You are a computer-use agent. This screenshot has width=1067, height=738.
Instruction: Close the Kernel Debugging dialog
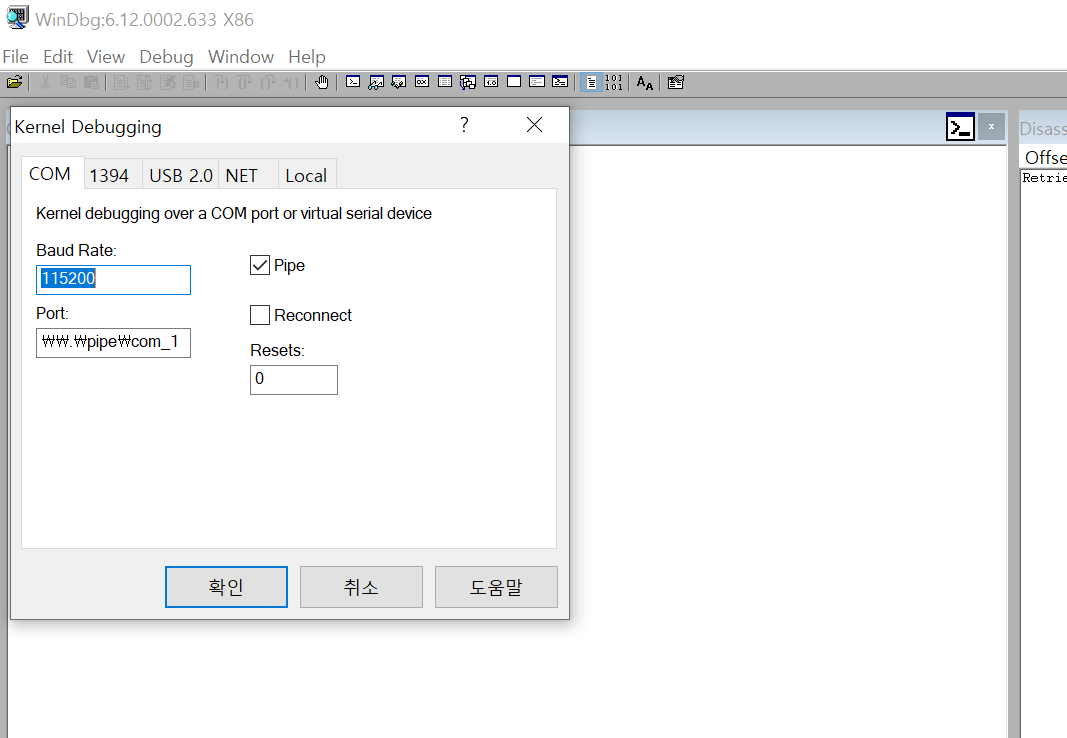point(534,124)
